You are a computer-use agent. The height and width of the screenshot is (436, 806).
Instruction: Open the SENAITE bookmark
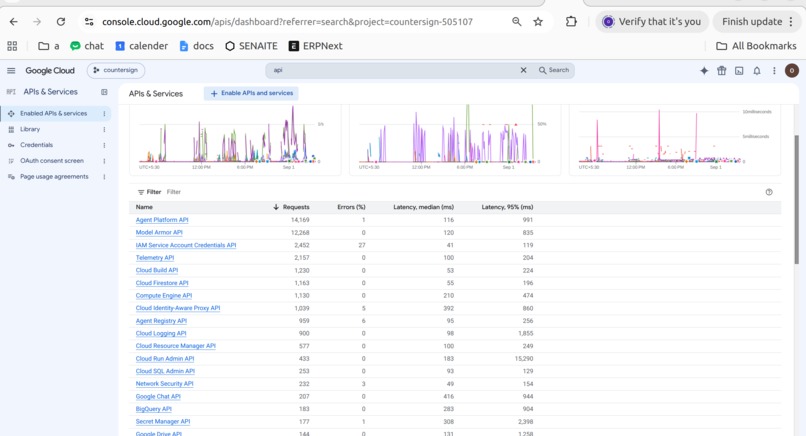251,46
